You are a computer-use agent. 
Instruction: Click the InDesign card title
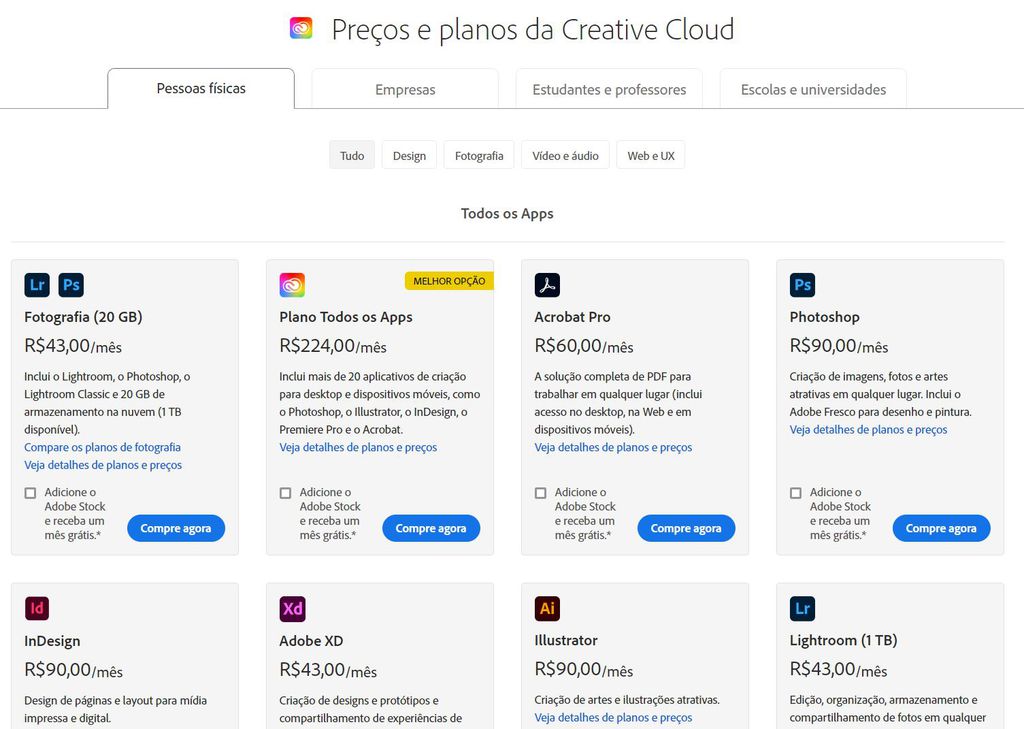52,641
